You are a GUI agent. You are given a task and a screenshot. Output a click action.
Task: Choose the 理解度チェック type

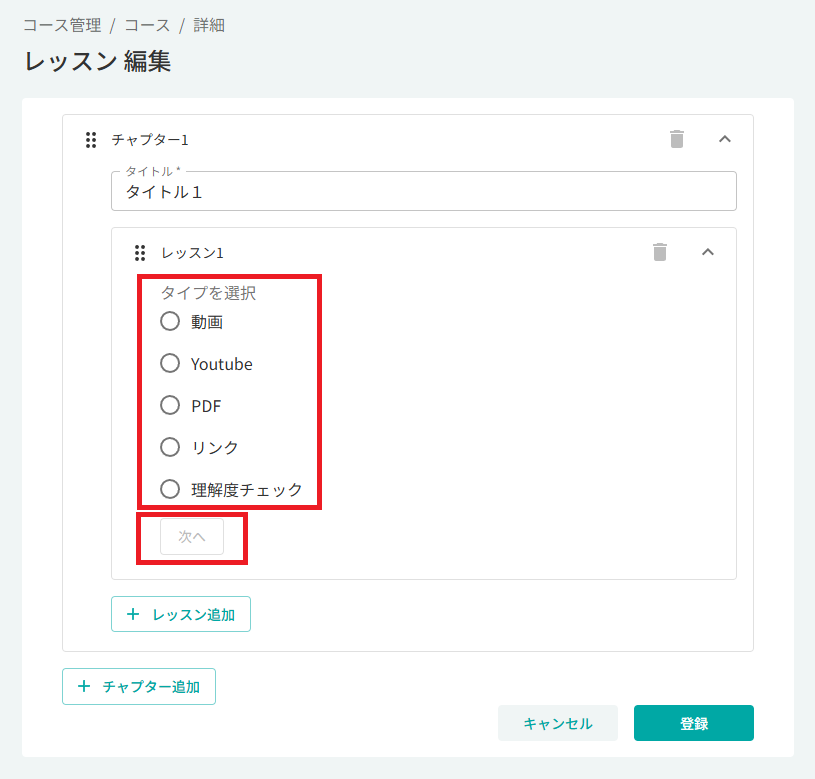170,489
